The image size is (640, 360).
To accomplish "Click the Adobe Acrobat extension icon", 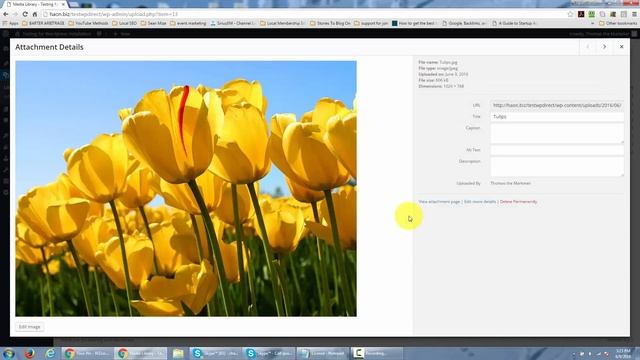I will click(x=581, y=14).
